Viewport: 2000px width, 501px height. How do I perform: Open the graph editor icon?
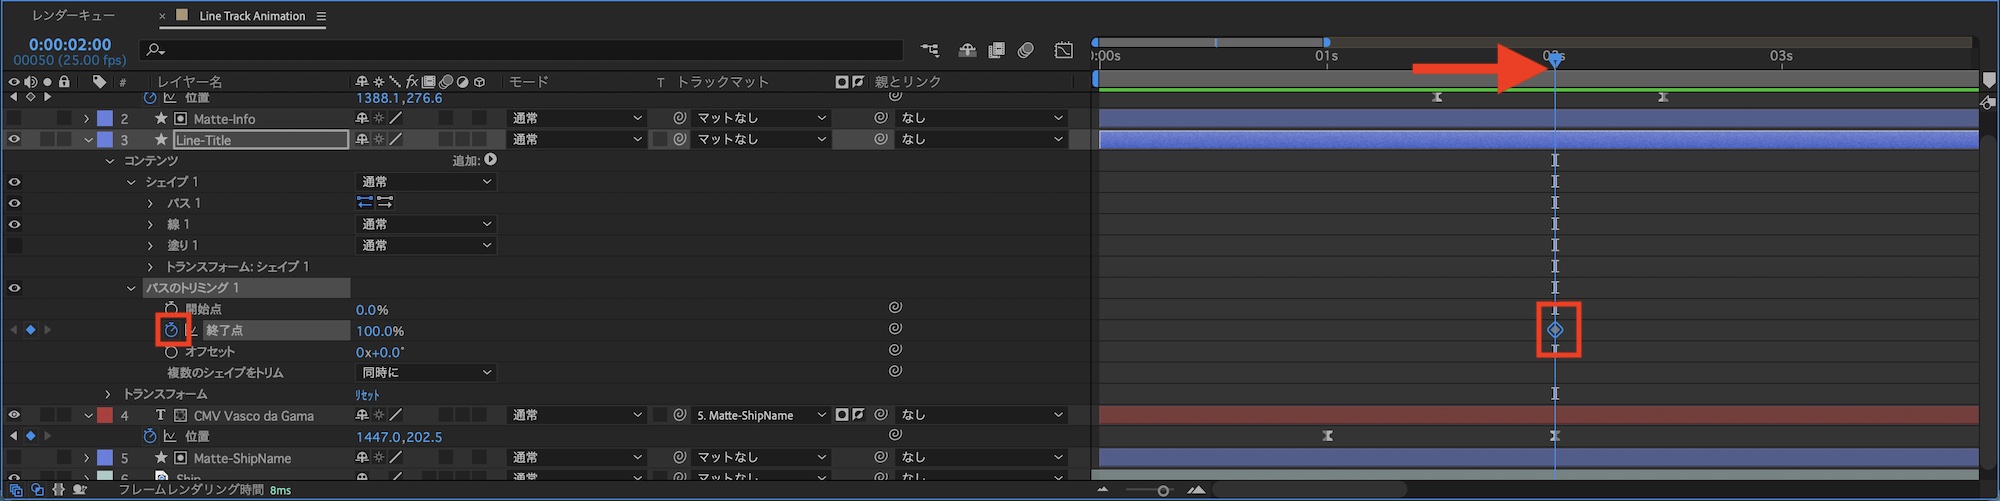point(1064,50)
